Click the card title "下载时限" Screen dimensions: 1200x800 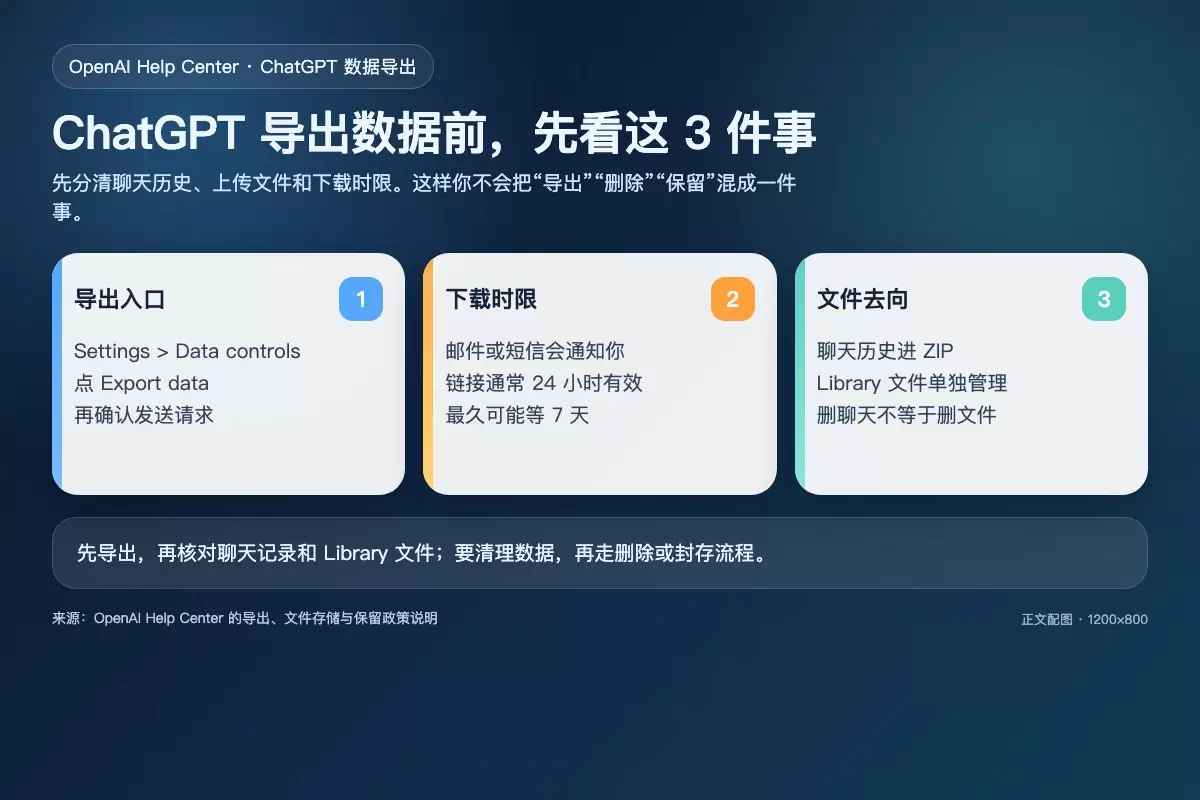491,299
